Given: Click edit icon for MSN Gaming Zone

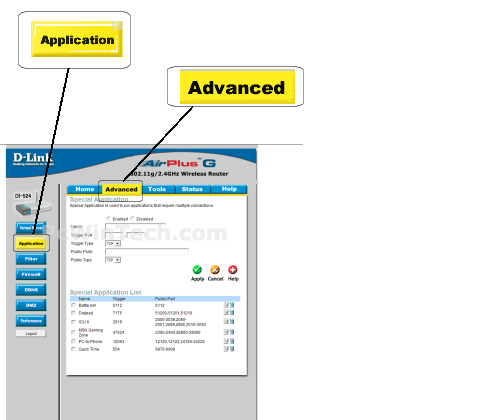Looking at the screenshot, I should coord(226,332).
